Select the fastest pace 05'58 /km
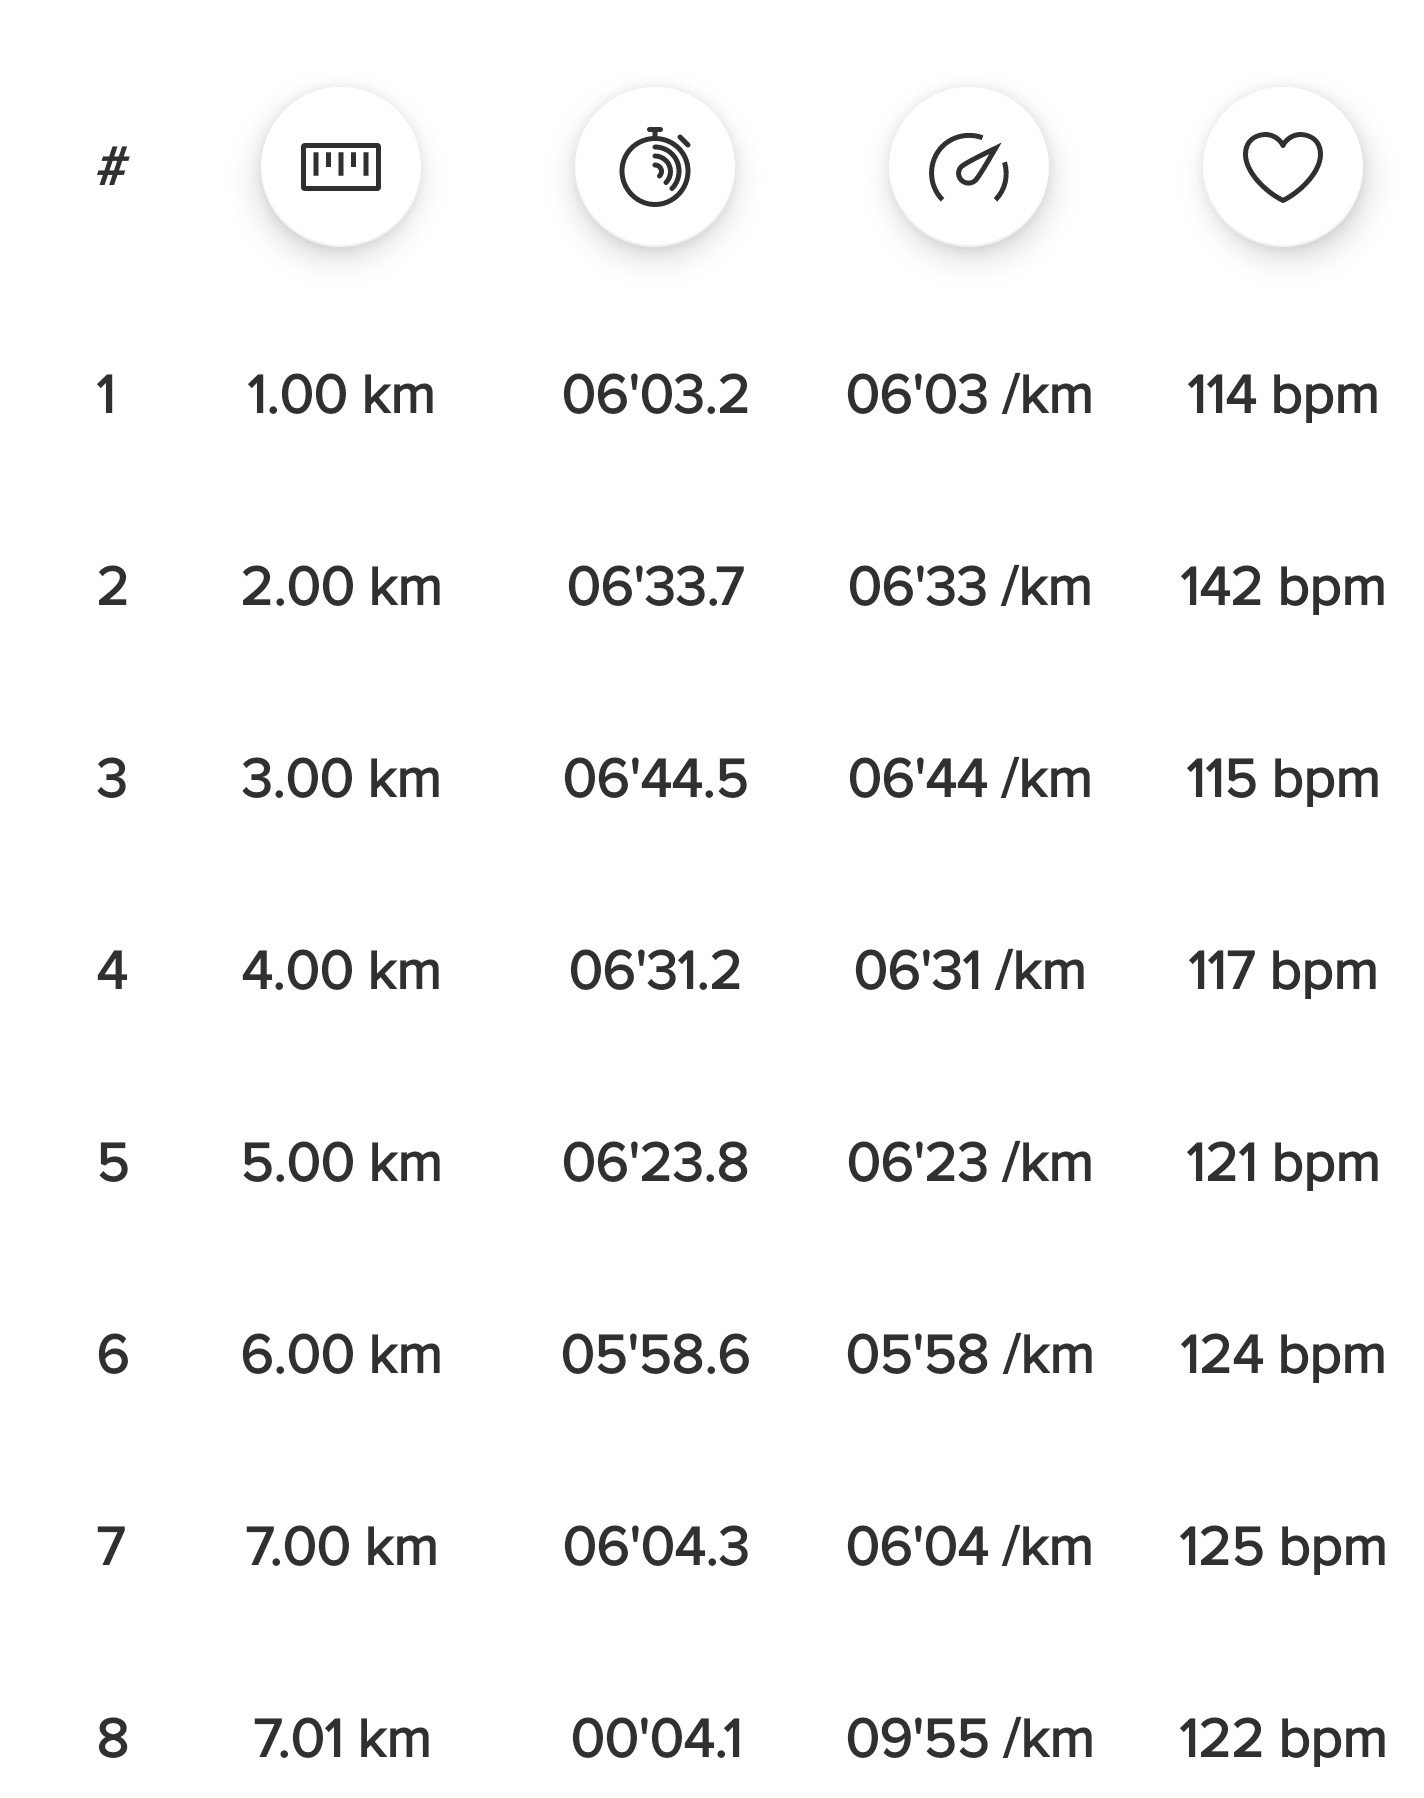1424x1798 pixels. point(969,1355)
